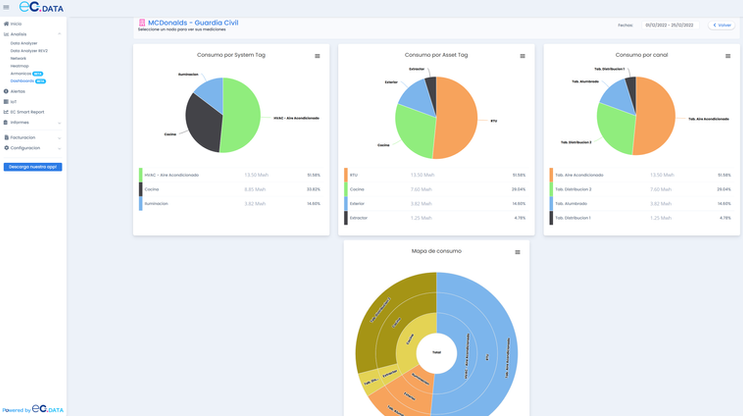The width and height of the screenshot is (743, 416).
Task: Open chart menu for Mapa de consumo
Action: [x=517, y=252]
